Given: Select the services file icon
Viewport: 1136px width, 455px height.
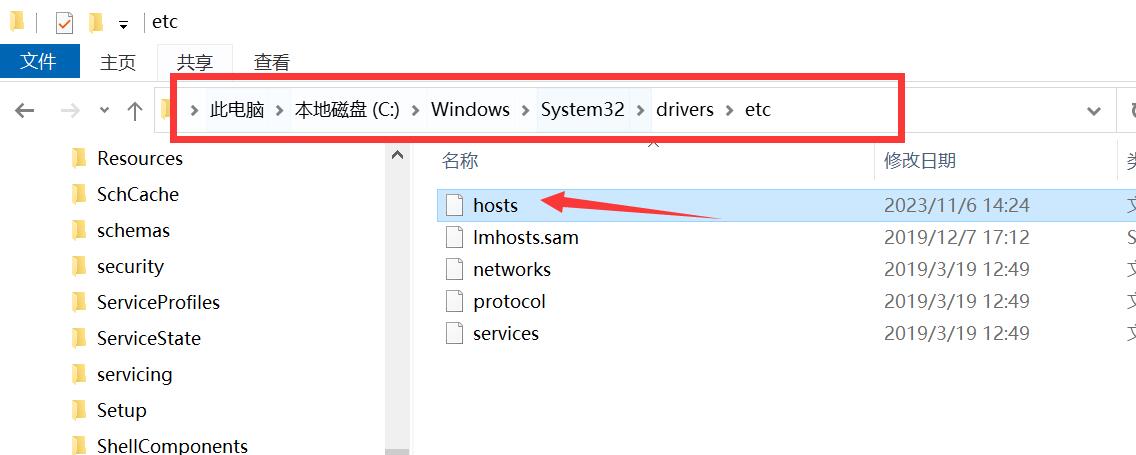Looking at the screenshot, I should pos(454,333).
